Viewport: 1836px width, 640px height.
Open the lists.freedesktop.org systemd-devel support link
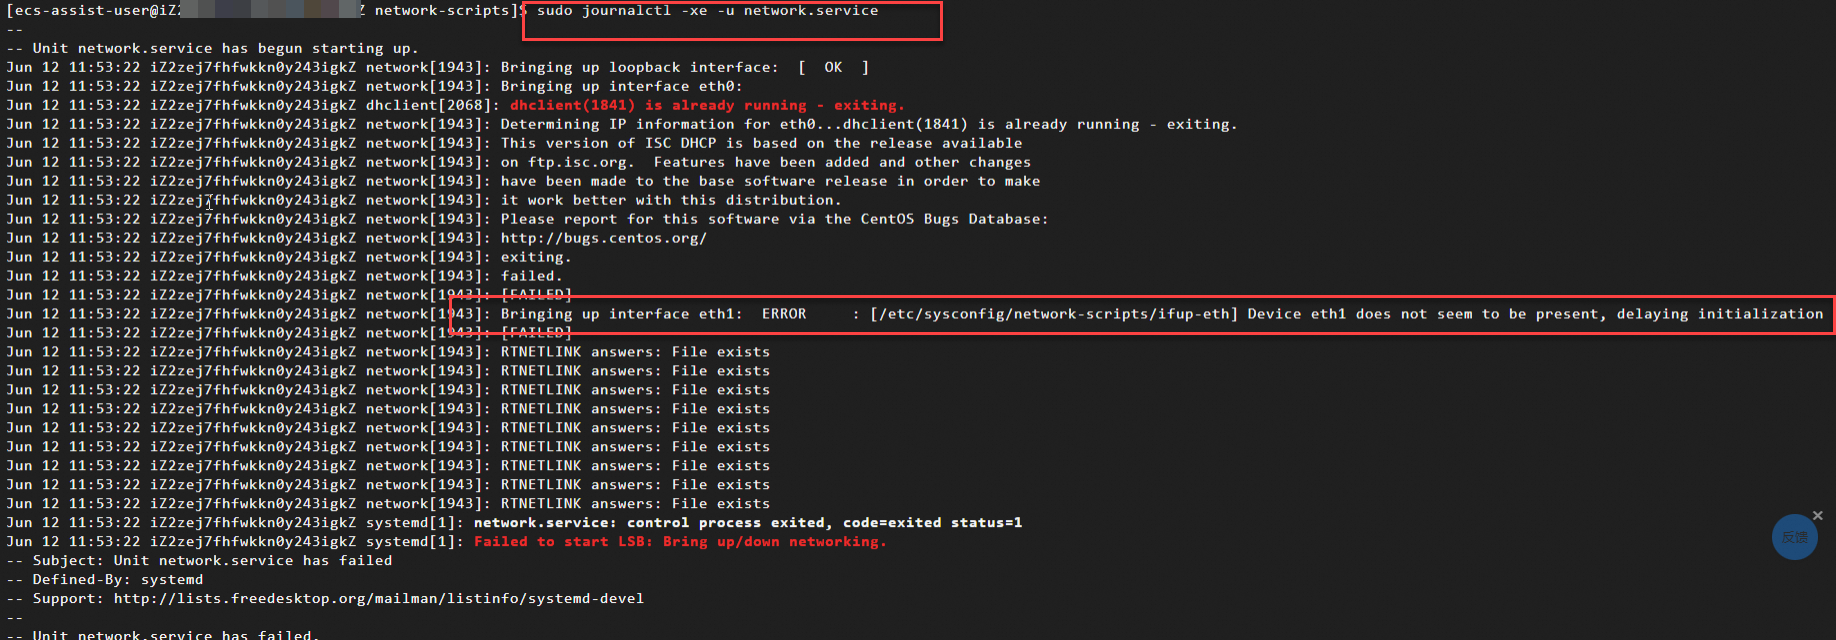coord(379,598)
